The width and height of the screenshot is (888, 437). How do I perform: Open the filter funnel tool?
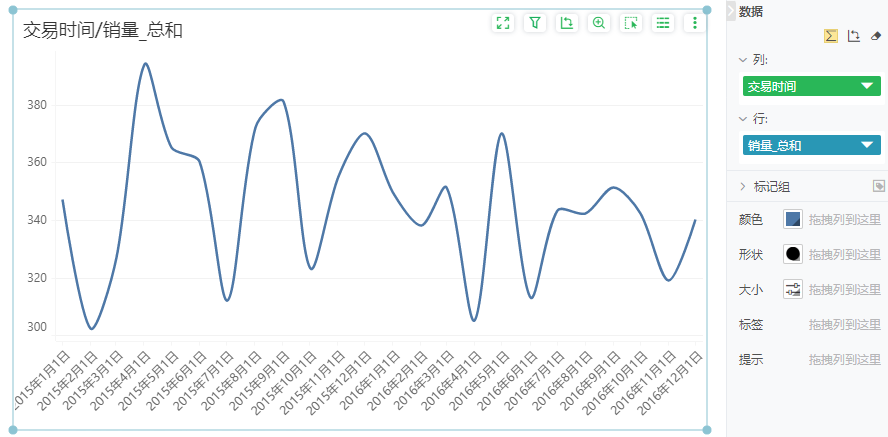tap(535, 23)
